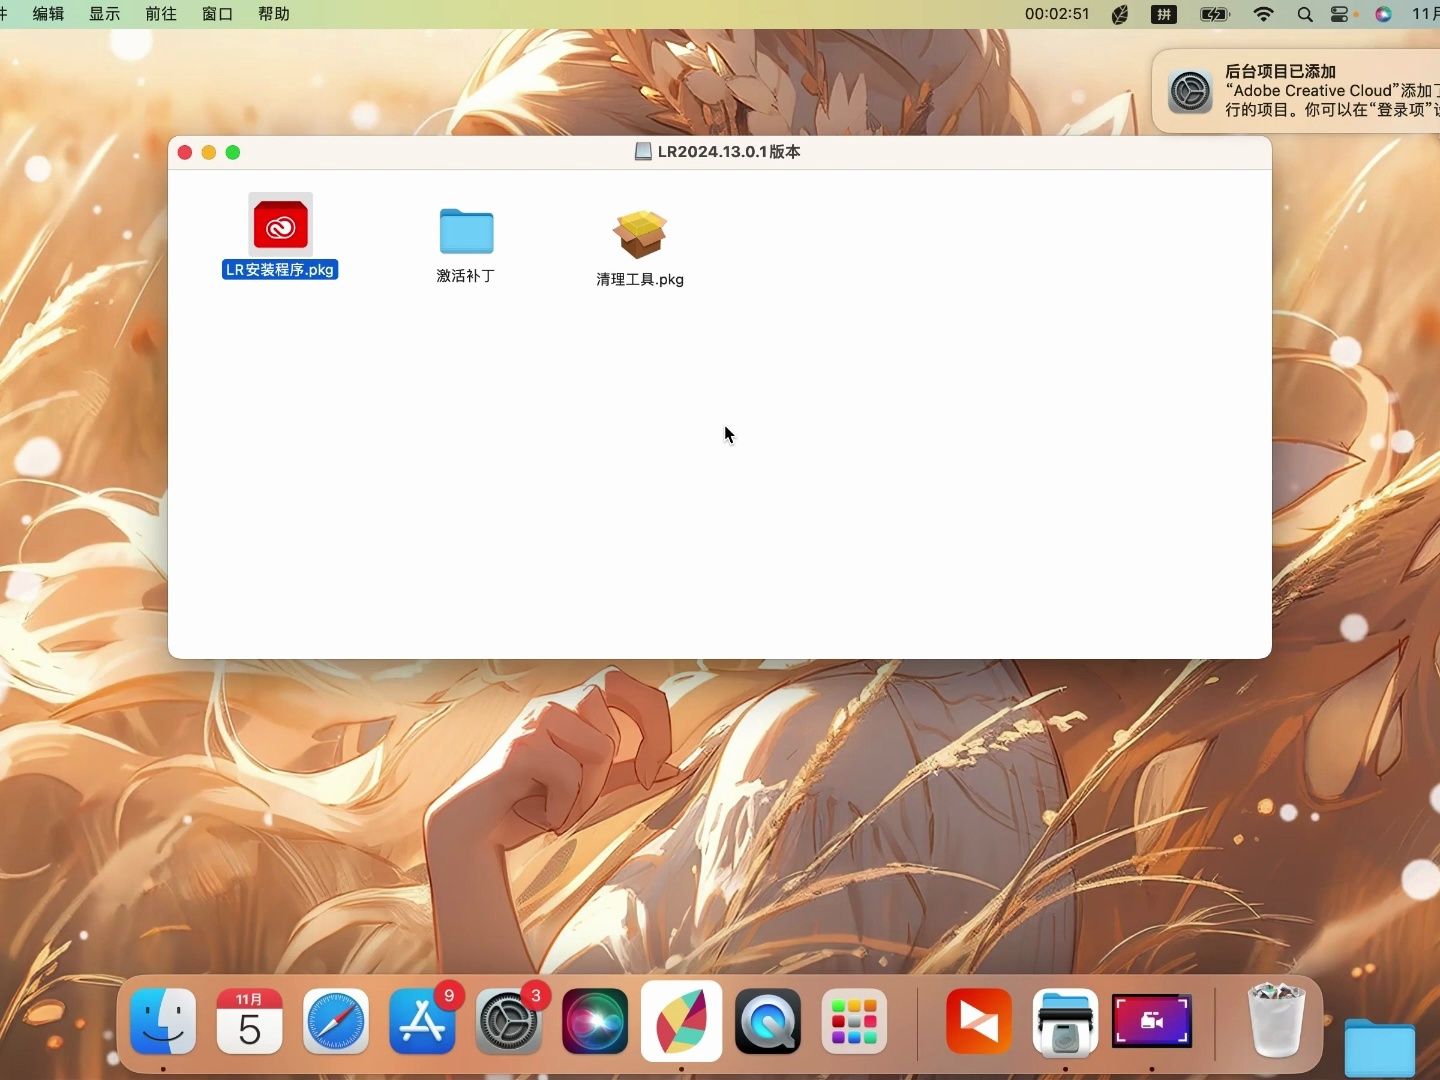Image resolution: width=1440 pixels, height=1080 pixels.
Task: Switch the 拼 input method in menu bar
Action: pyautogui.click(x=1164, y=14)
